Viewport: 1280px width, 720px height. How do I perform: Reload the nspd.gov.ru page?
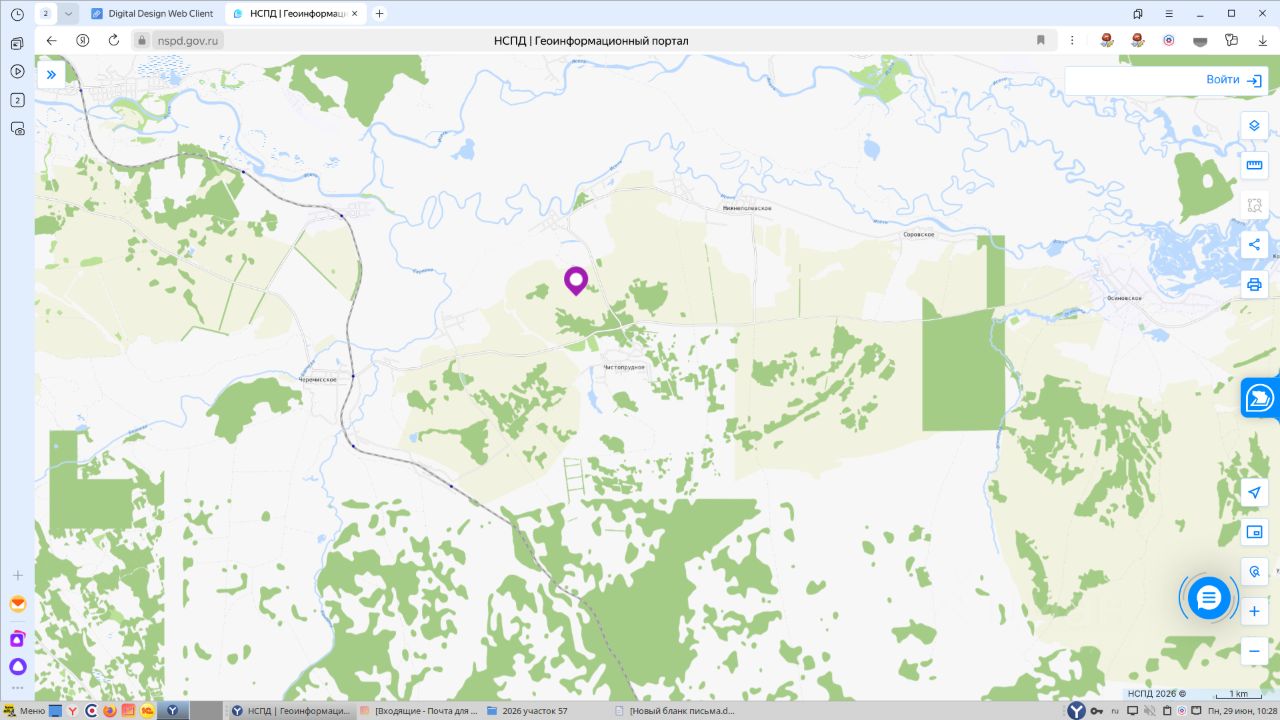coord(113,40)
